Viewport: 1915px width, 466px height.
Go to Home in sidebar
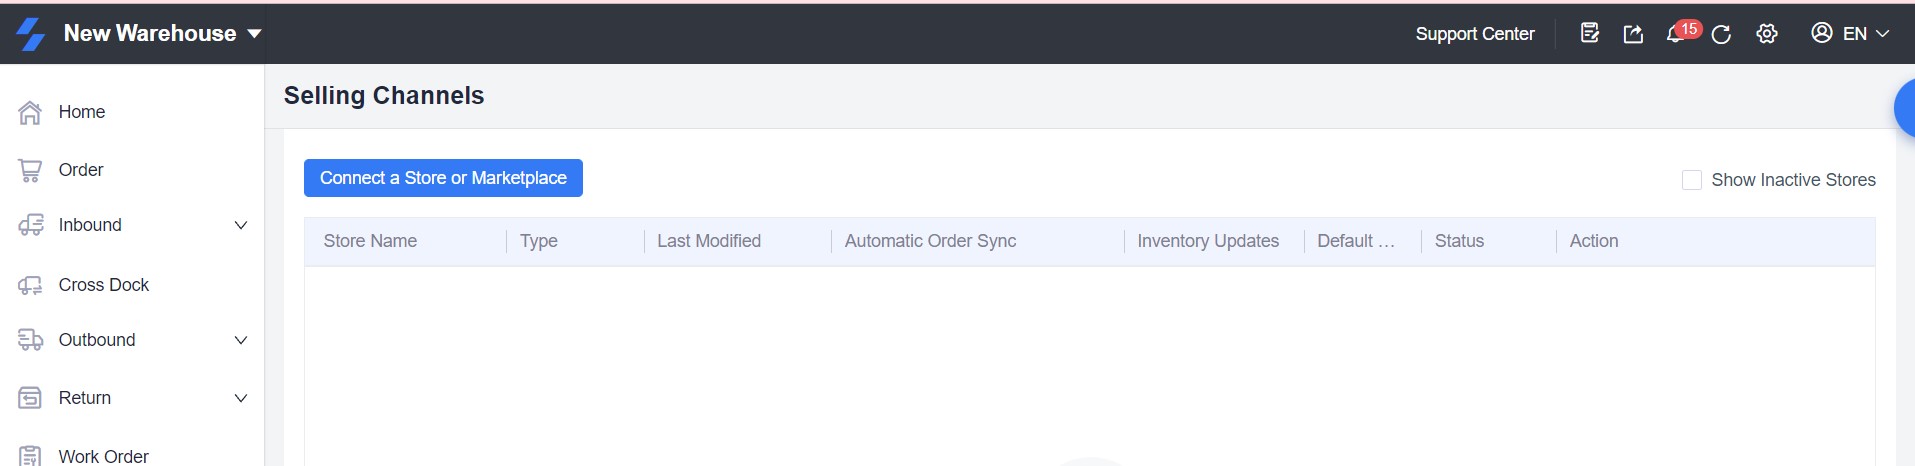tap(81, 112)
